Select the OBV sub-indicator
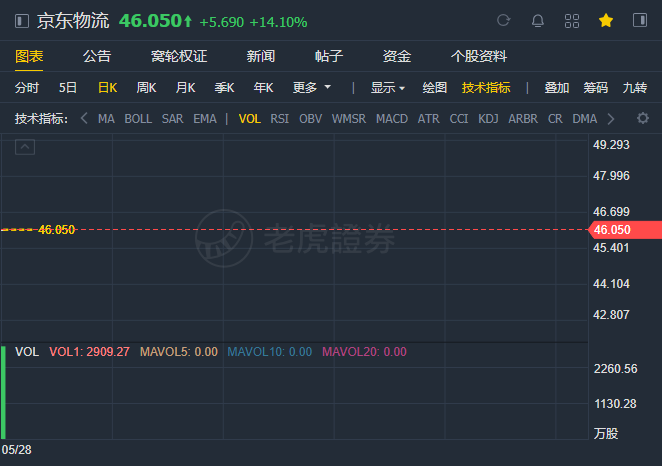The width and height of the screenshot is (662, 466). (310, 119)
